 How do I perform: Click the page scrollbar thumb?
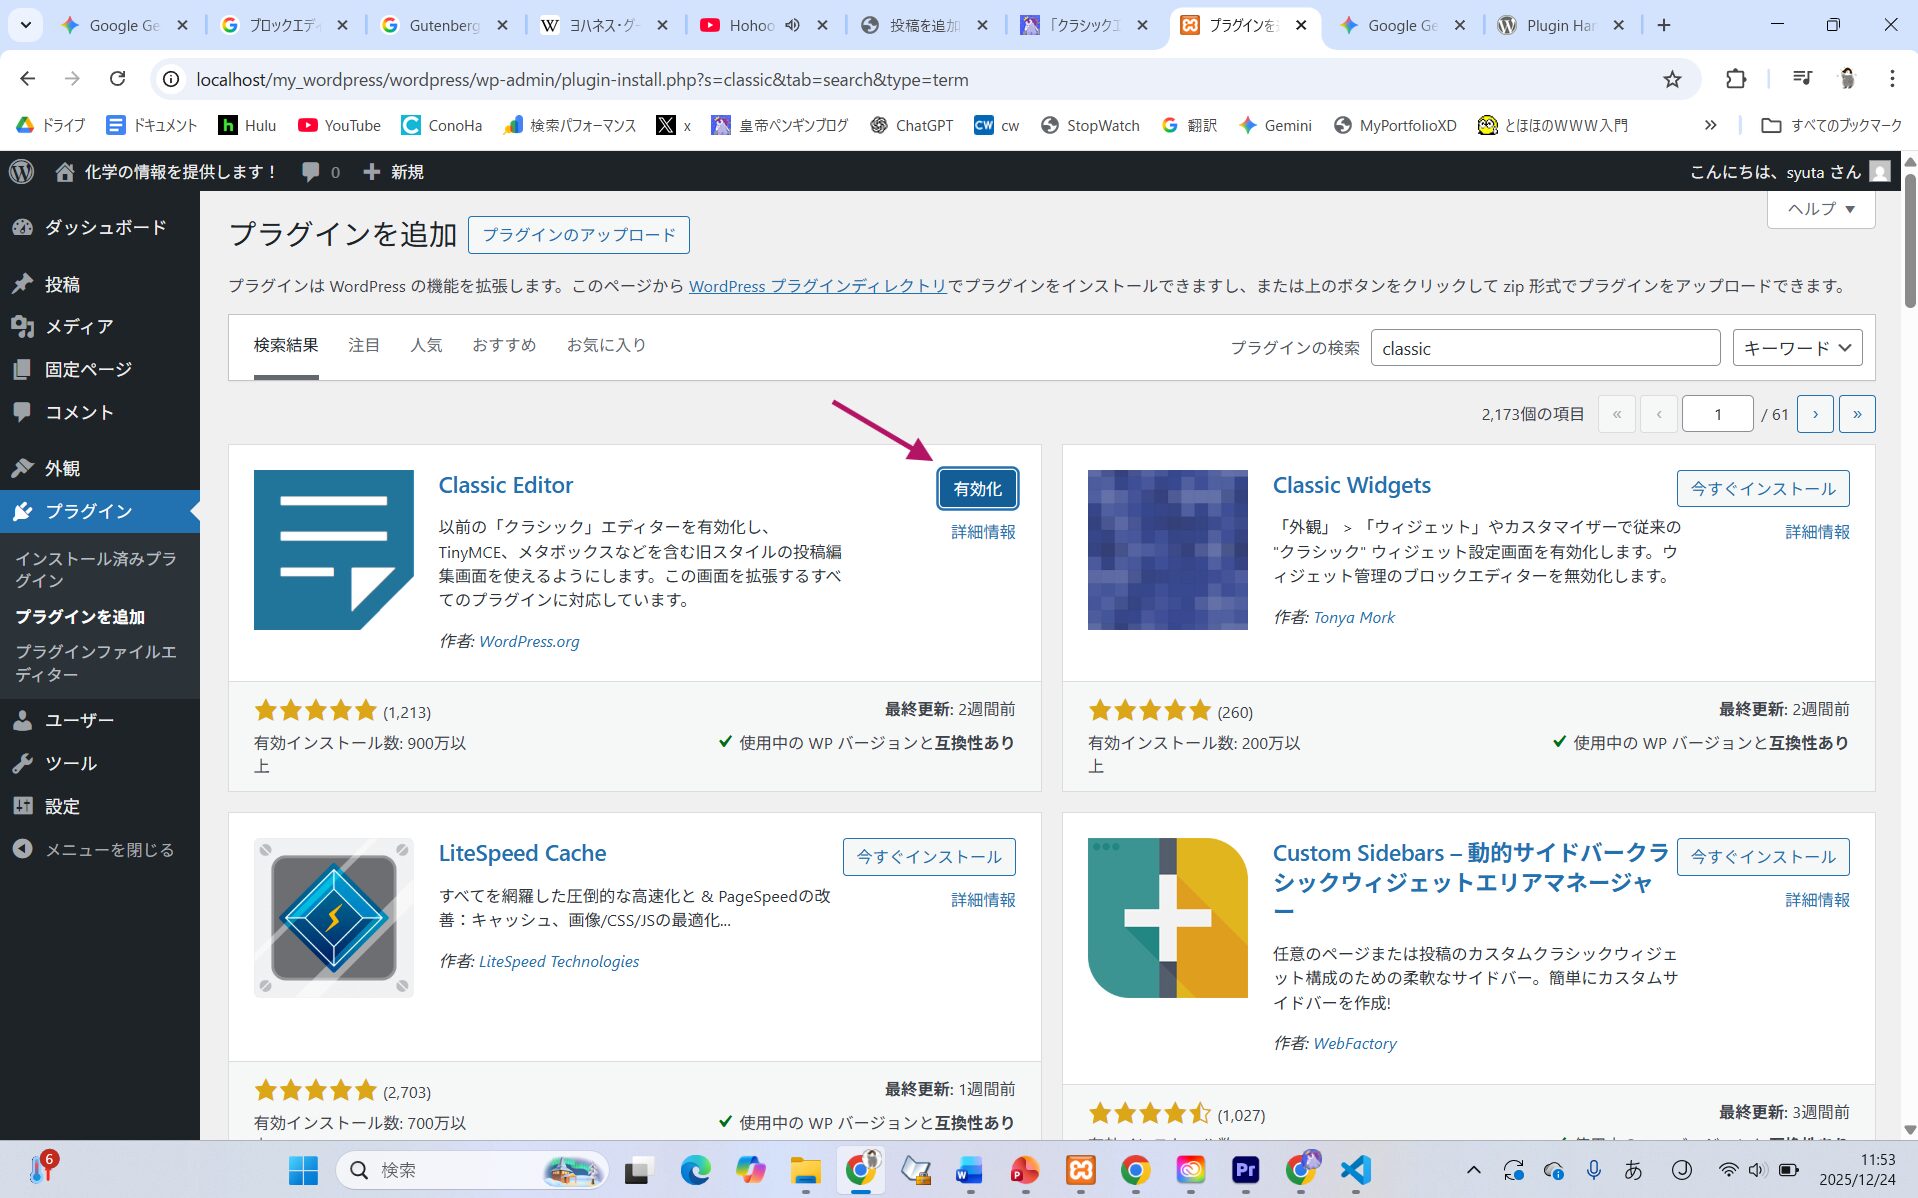(x=1909, y=240)
